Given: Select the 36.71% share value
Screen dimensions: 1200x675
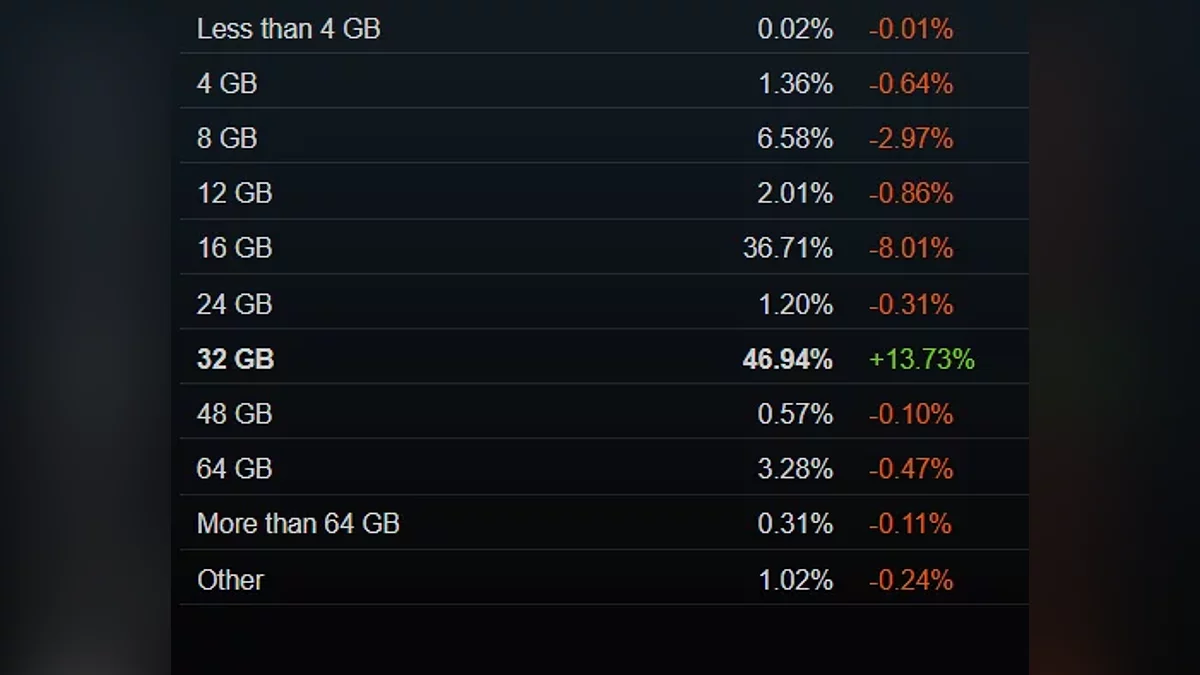Looking at the screenshot, I should click(x=787, y=248).
